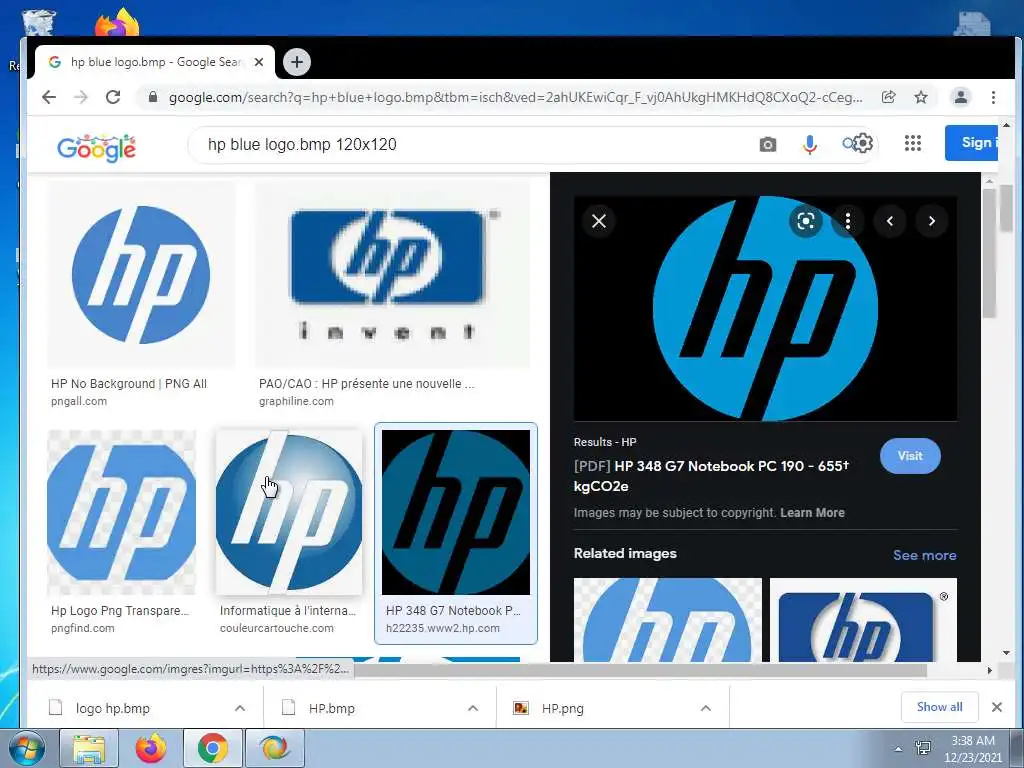Click the address bar URL

pos(515,97)
